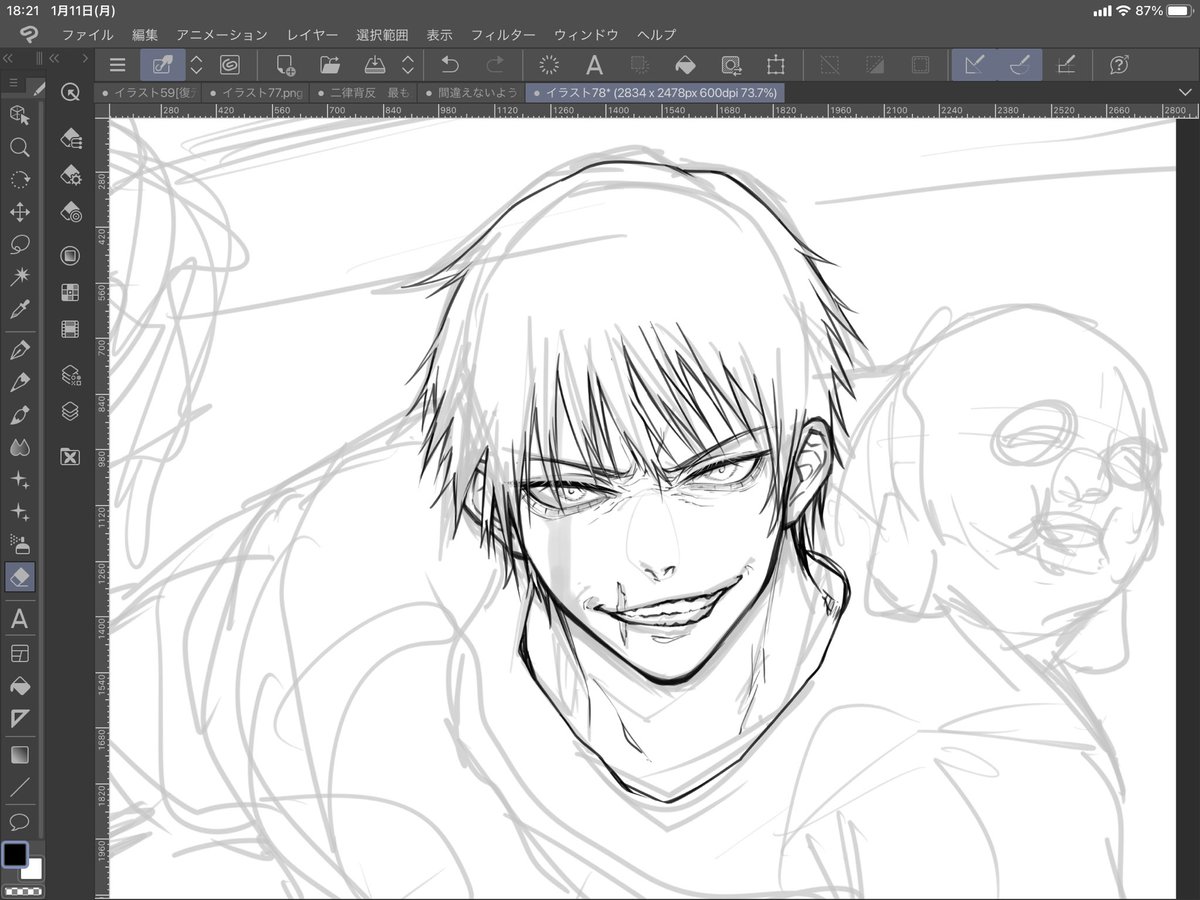This screenshot has height=900, width=1200.
Task: Open the hamburger menu button
Action: (x=117, y=66)
